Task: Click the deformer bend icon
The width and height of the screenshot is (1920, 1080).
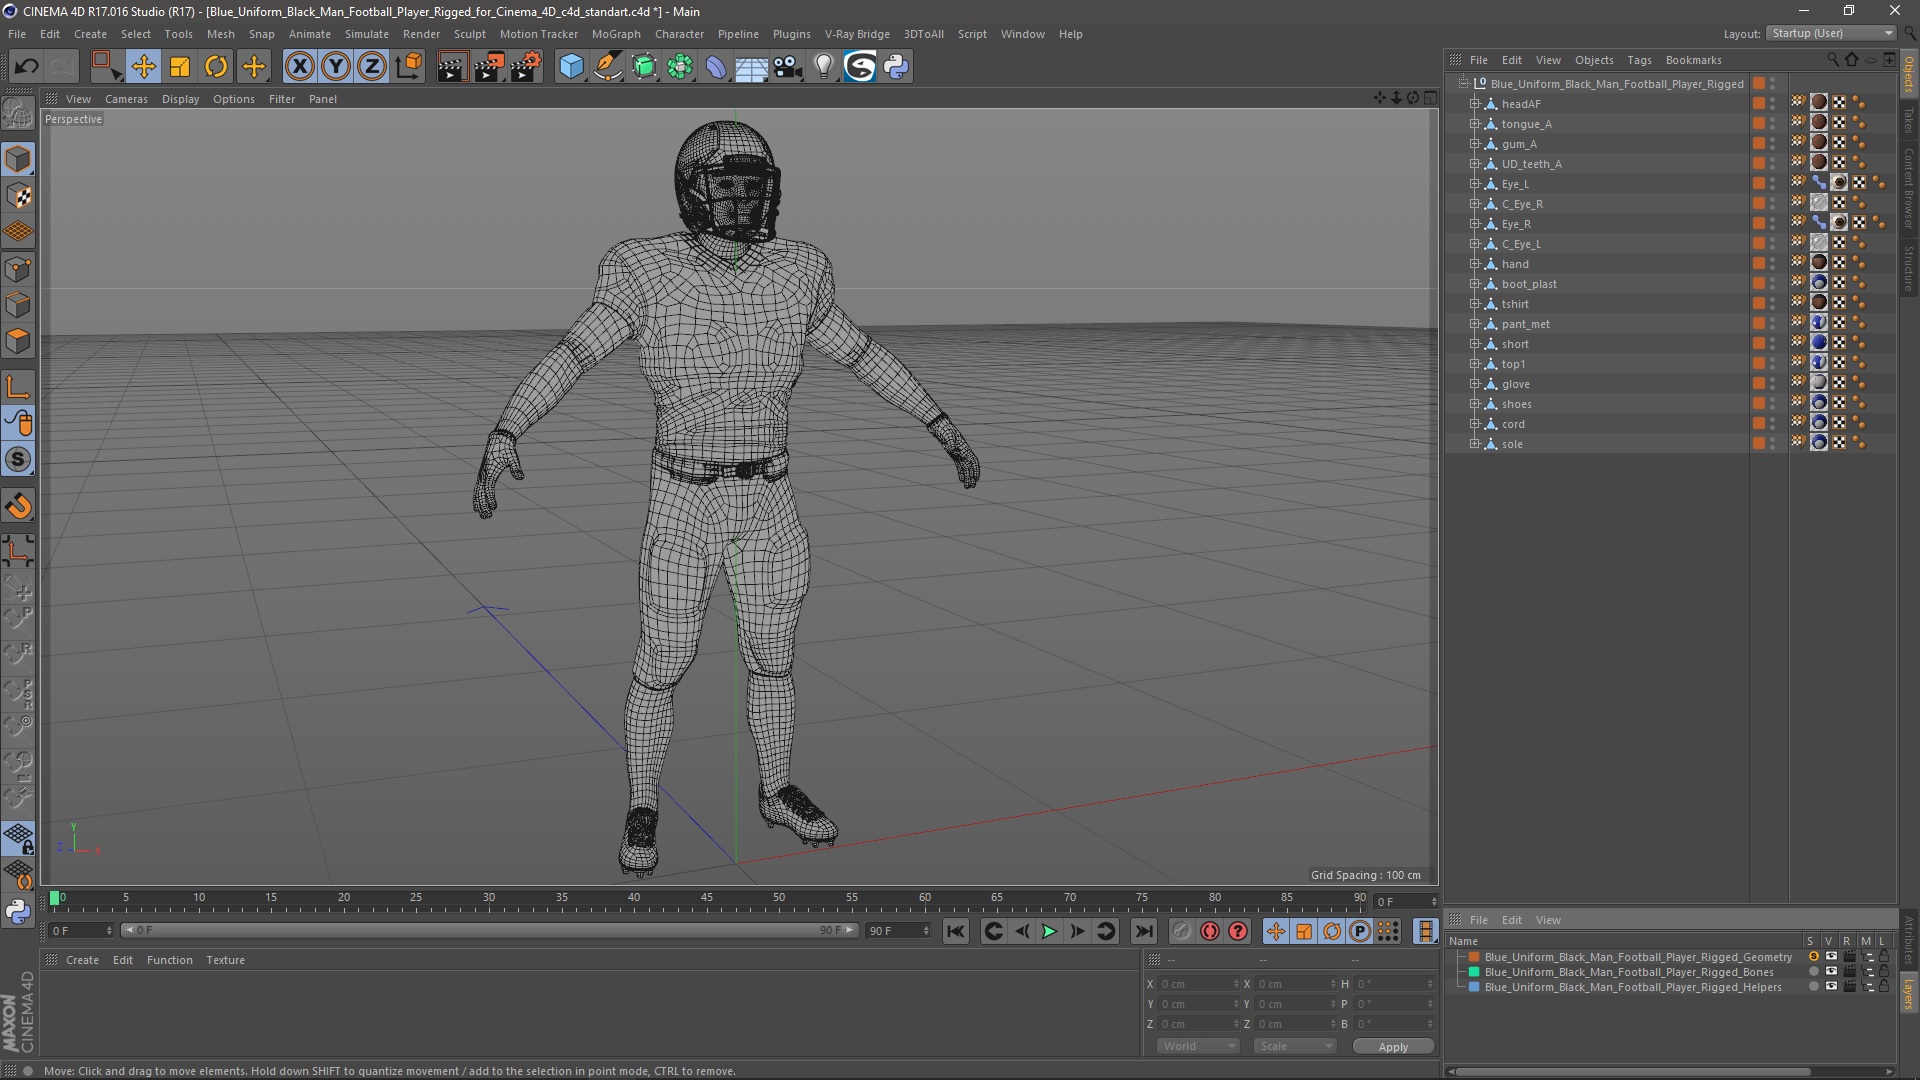Action: [716, 67]
